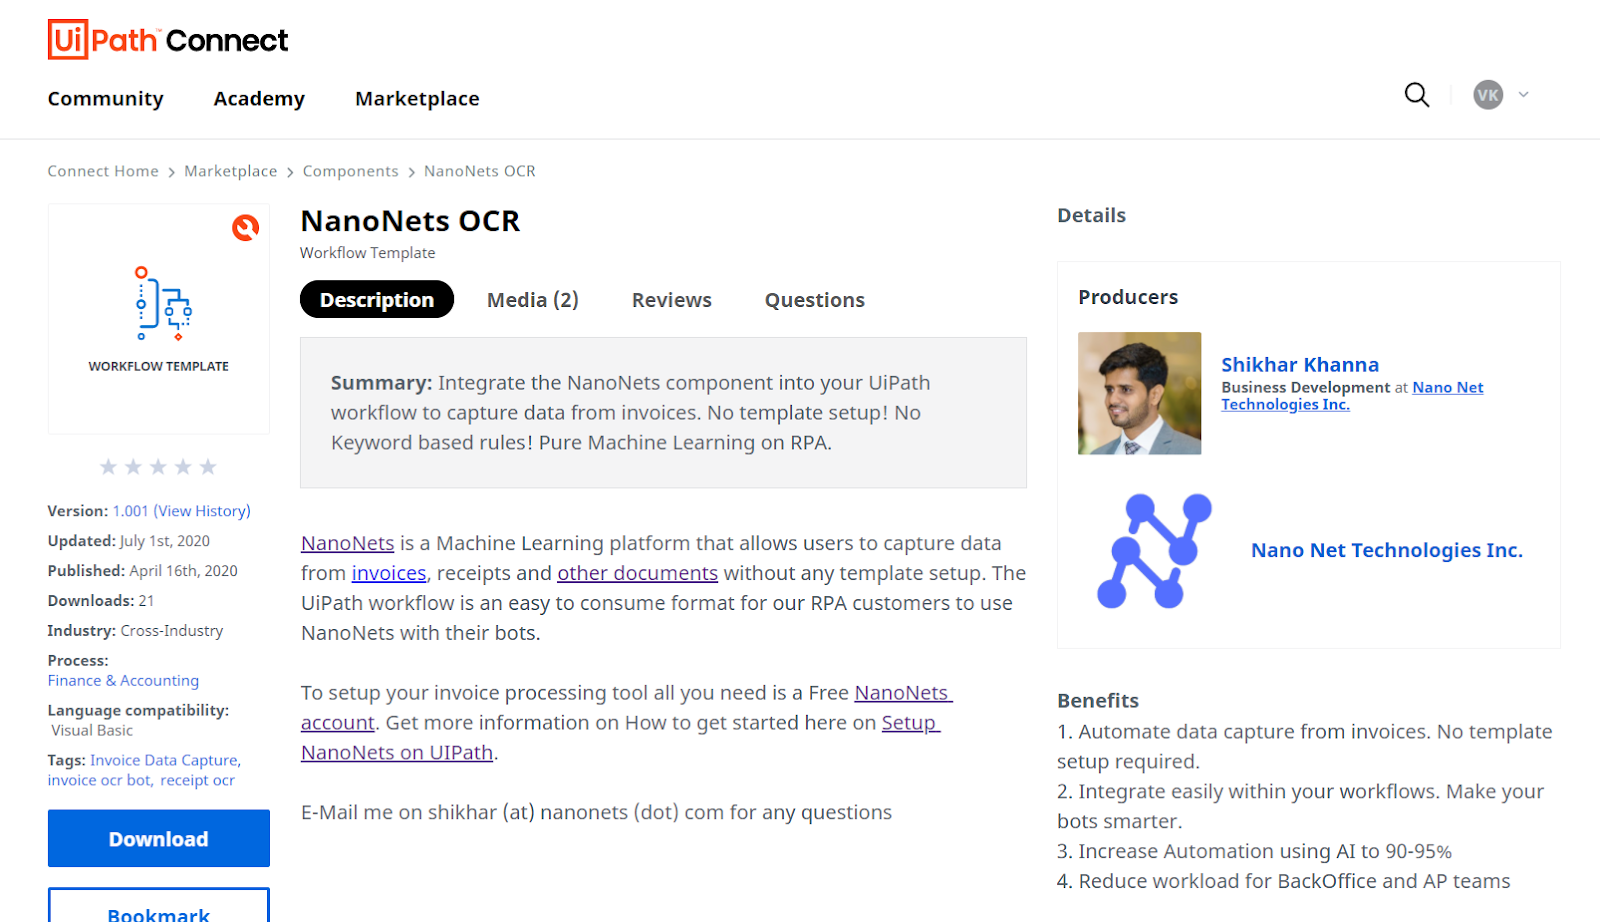Click the orange UiPath badge icon
Image resolution: width=1600 pixels, height=922 pixels.
(245, 228)
